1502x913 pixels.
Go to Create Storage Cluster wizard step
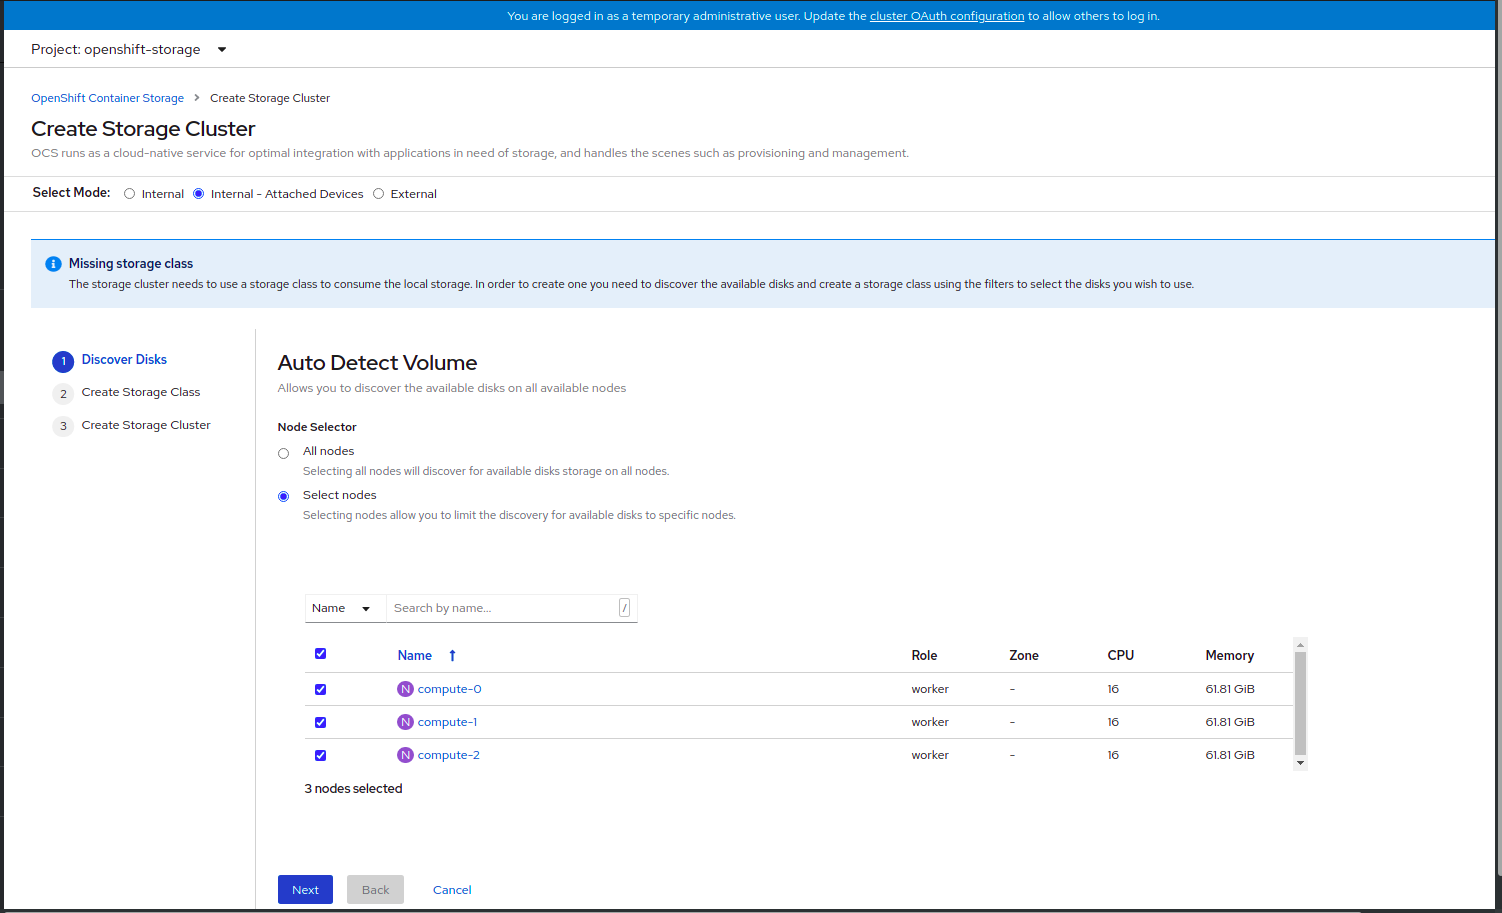[146, 425]
